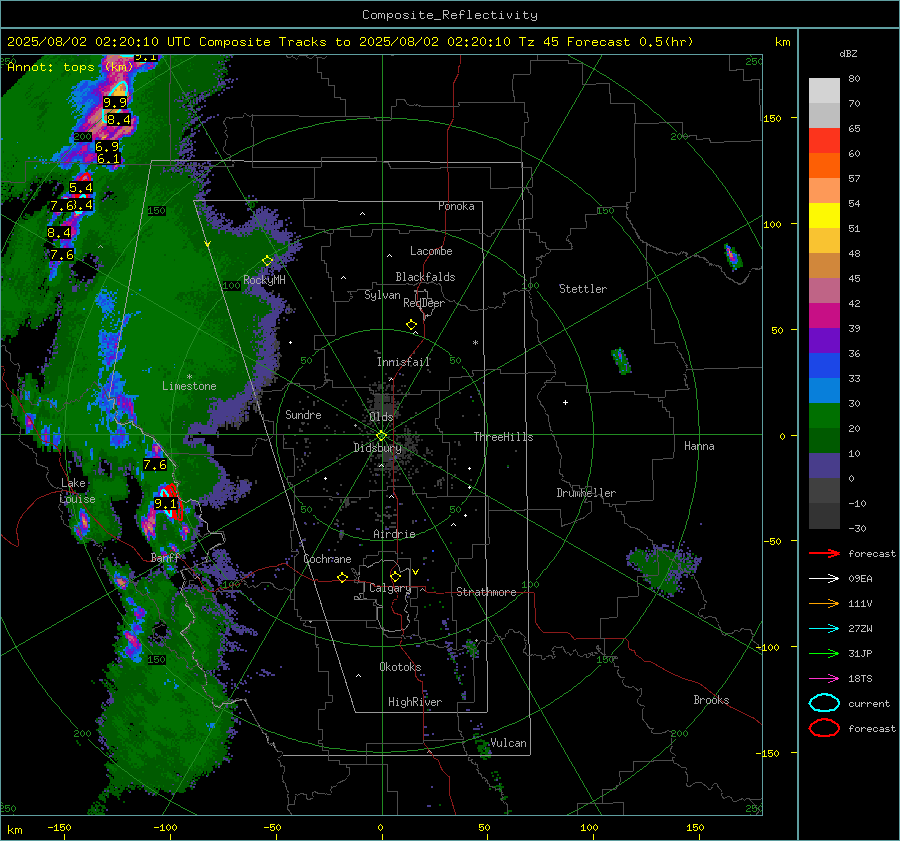Click the storm top label 5.4
This screenshot has width=900, height=841.
click(x=80, y=188)
